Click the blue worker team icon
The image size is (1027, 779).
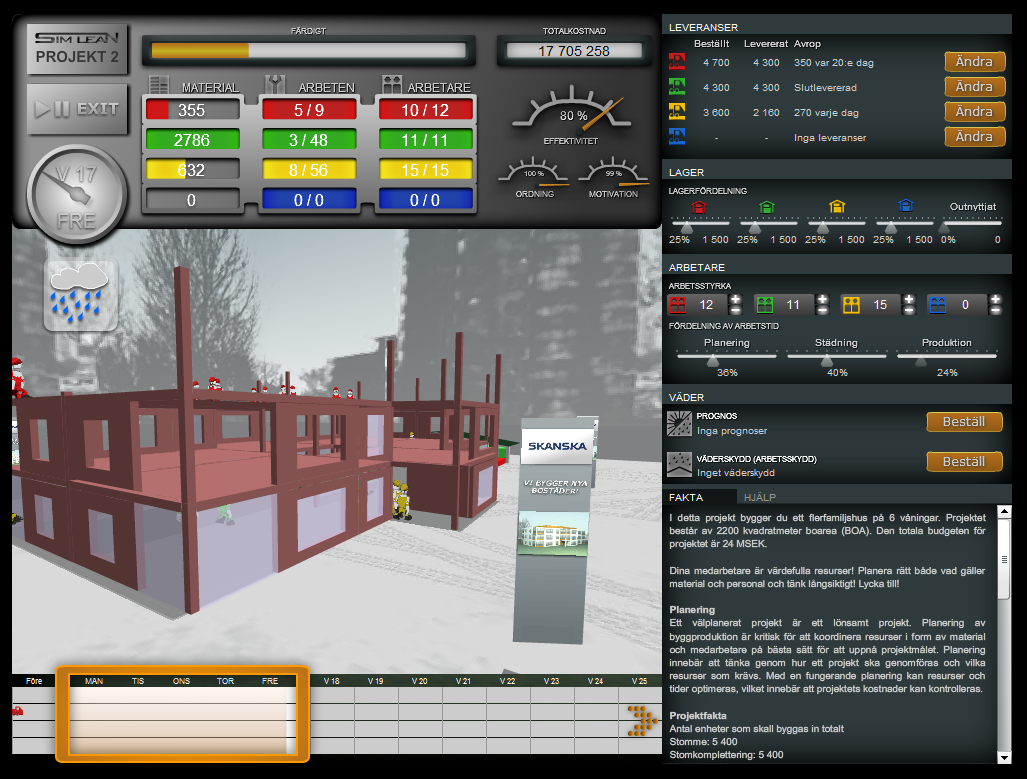coord(938,305)
